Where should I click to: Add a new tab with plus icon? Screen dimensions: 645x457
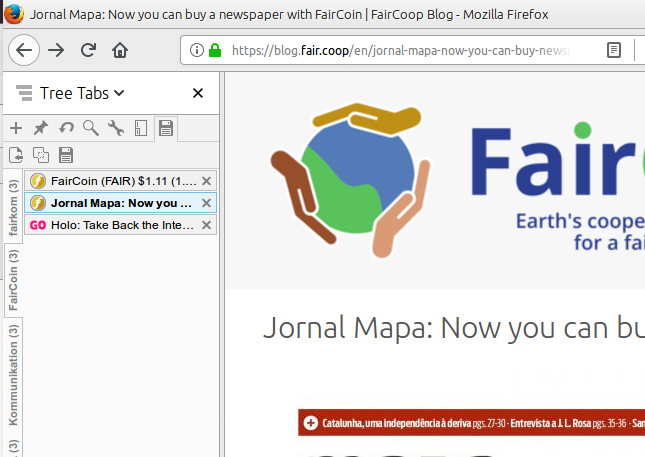pos(16,128)
